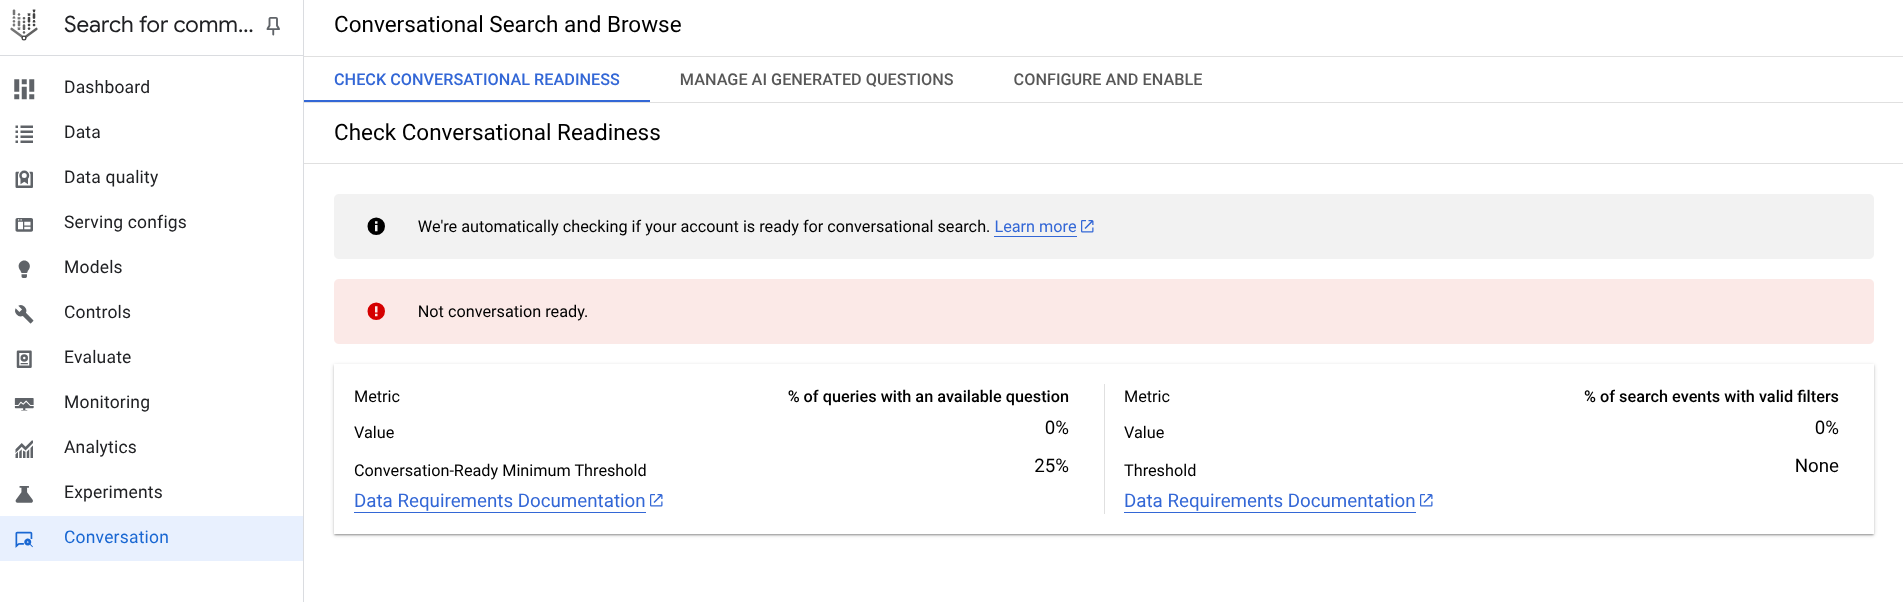1903x602 pixels.
Task: Open the Learn more link
Action: pos(1035,227)
